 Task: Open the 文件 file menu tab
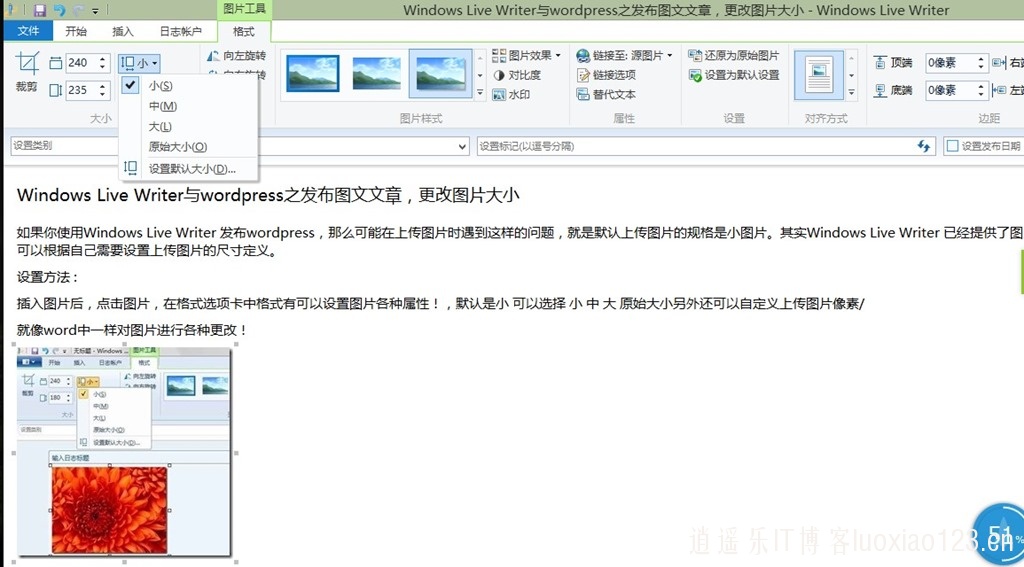point(28,31)
